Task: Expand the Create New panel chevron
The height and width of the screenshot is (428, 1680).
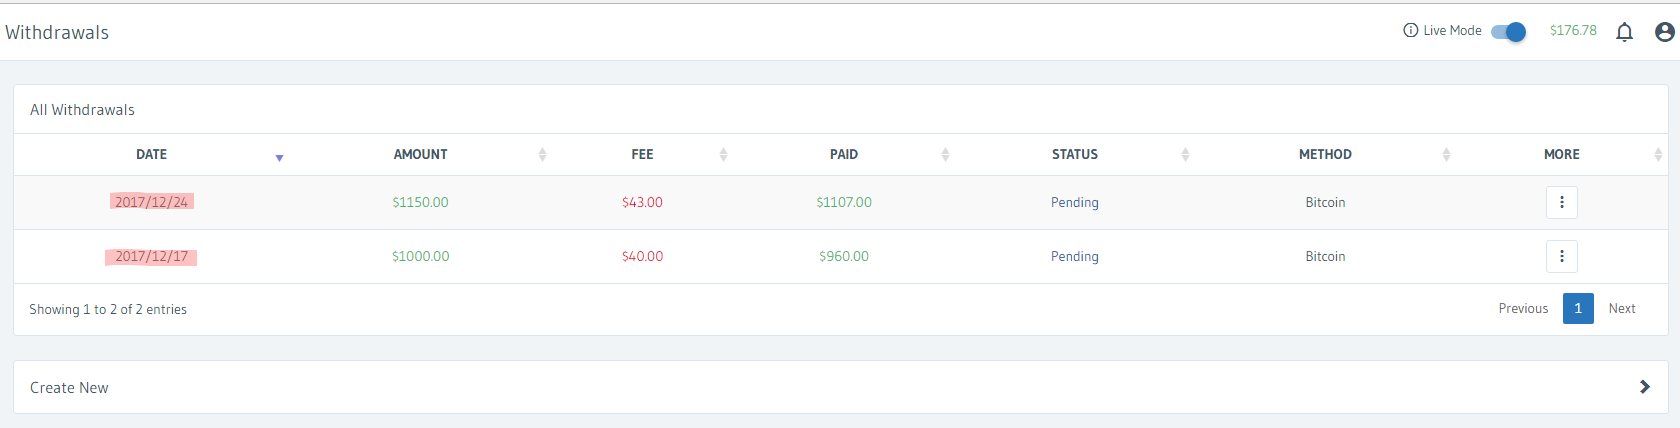Action: 1644,387
